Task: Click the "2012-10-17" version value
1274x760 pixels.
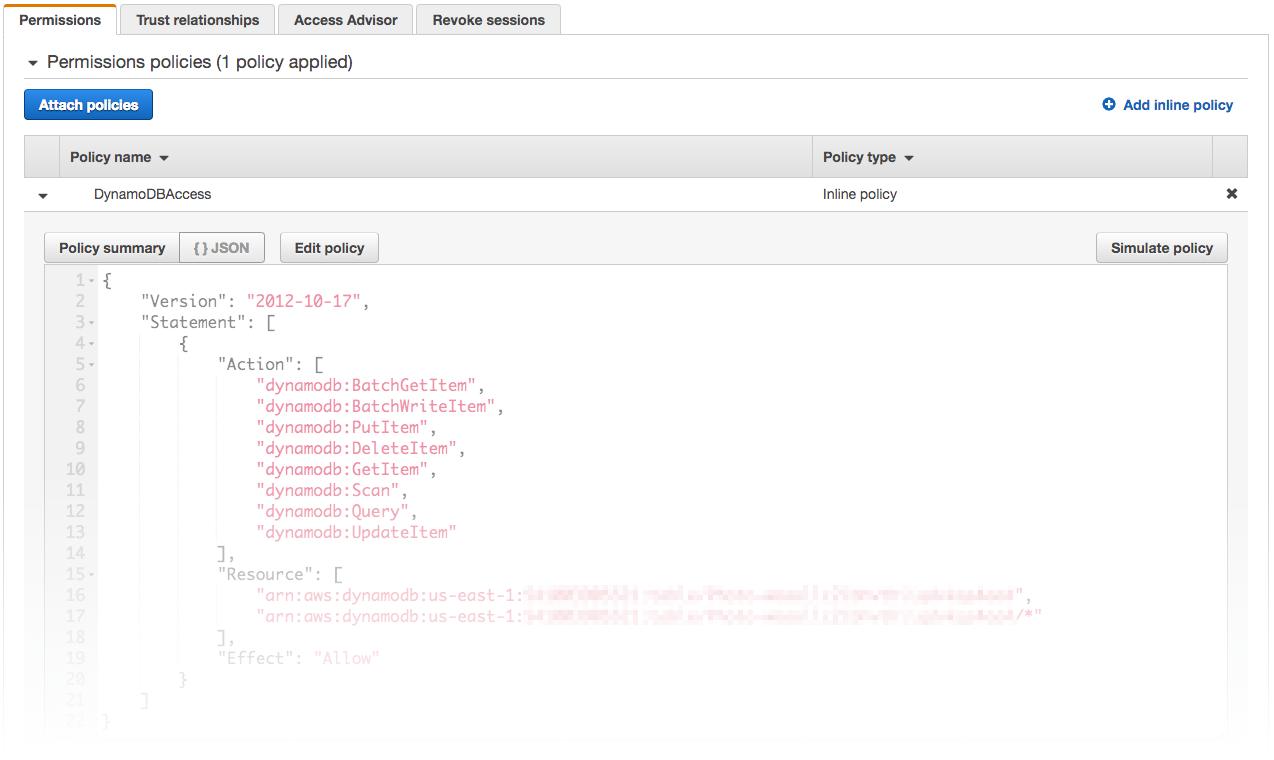Action: [x=303, y=301]
